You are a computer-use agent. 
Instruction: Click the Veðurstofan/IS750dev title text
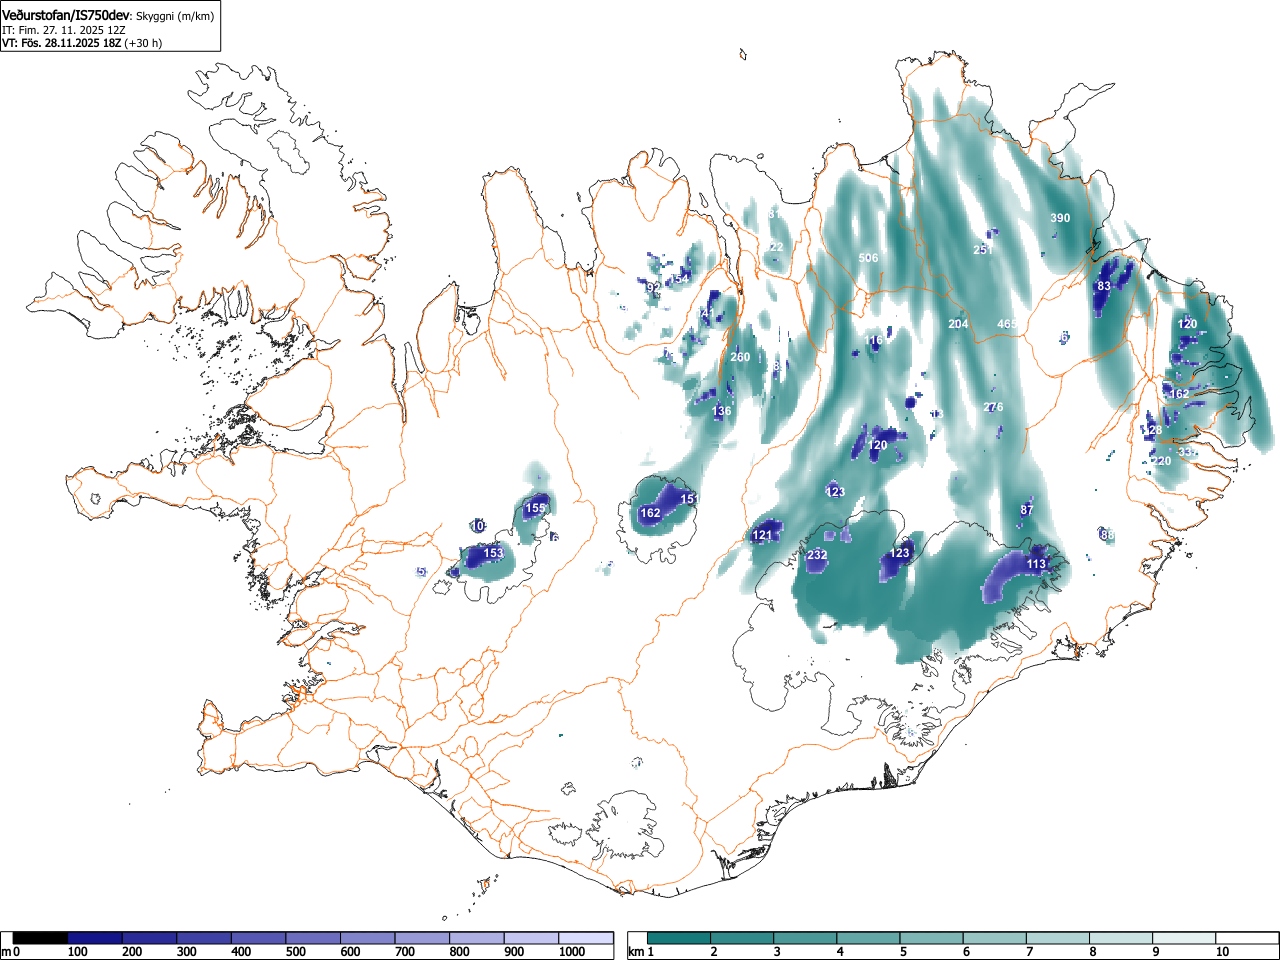click(66, 15)
